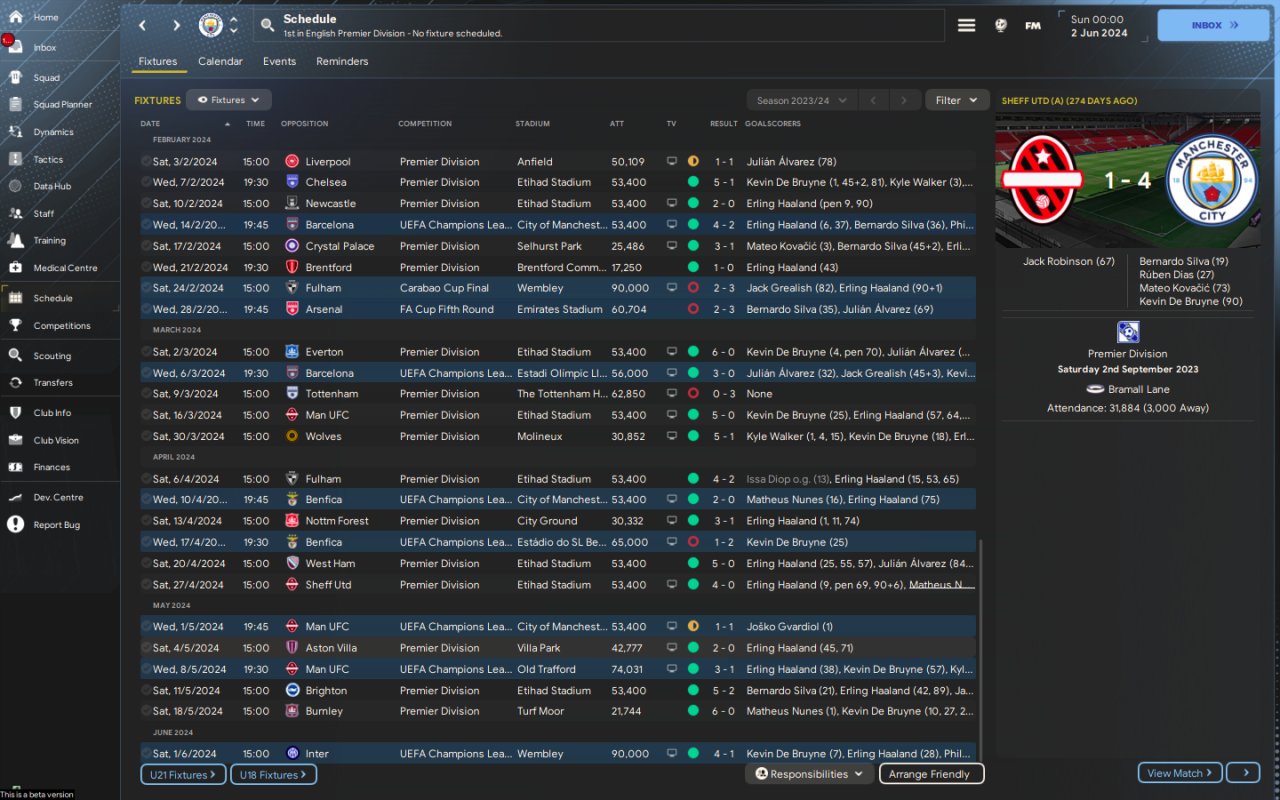Switch to the Calendar tab

click(x=220, y=62)
